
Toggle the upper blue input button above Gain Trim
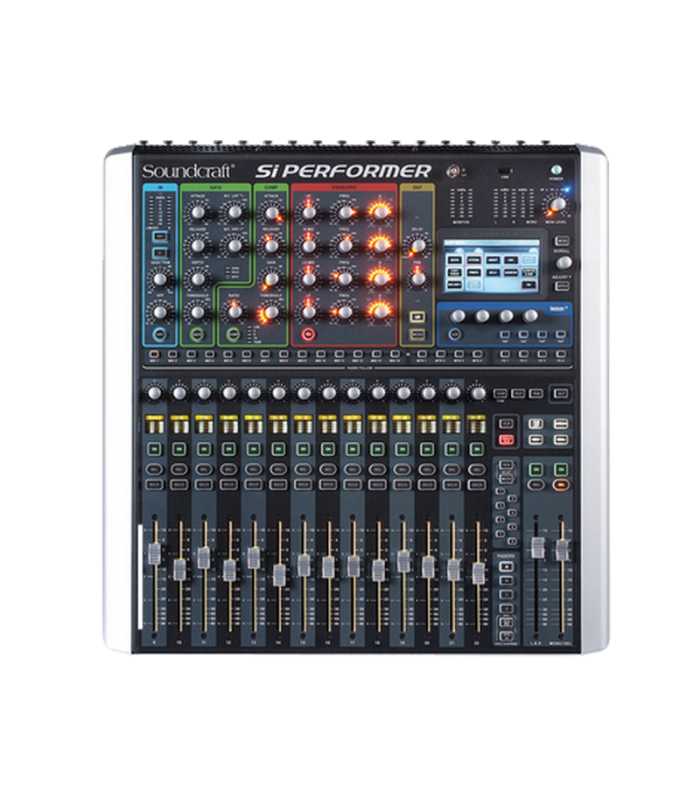click(x=160, y=236)
